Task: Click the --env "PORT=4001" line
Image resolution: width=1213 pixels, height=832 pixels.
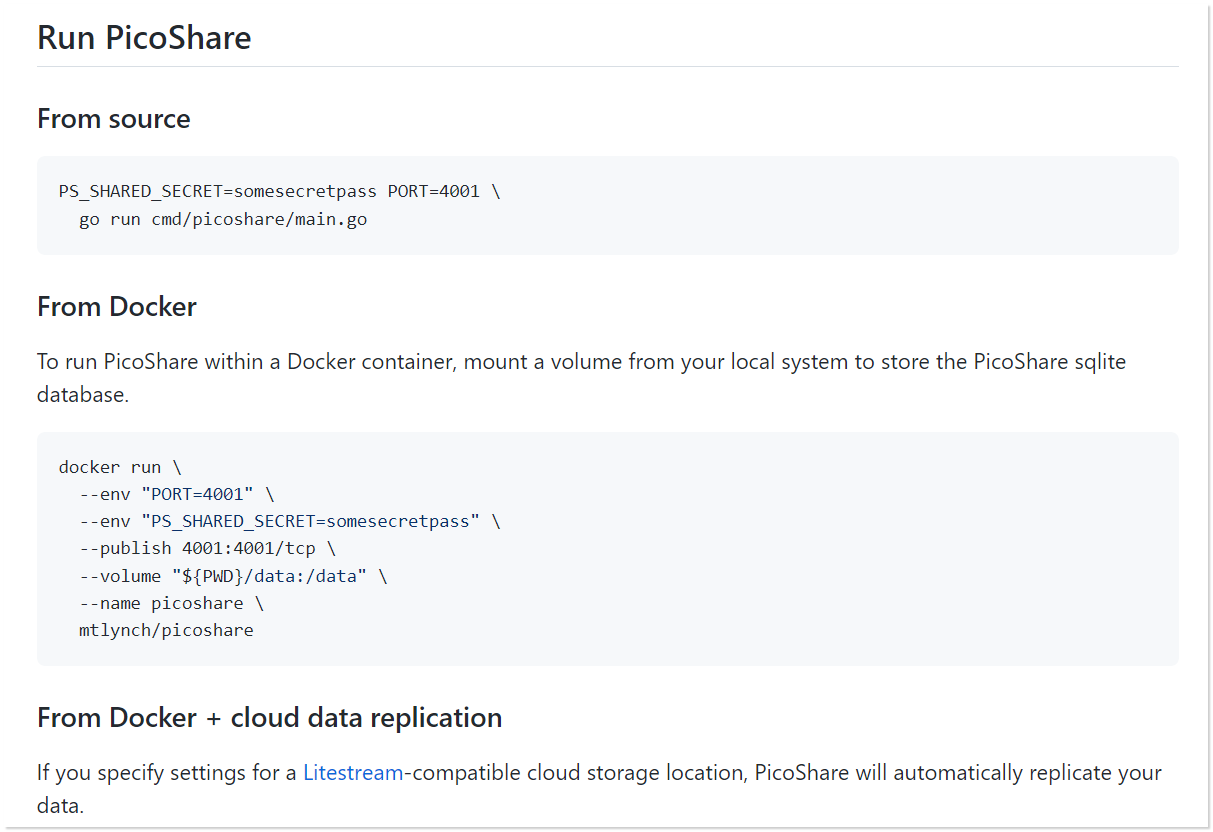Action: coord(176,494)
